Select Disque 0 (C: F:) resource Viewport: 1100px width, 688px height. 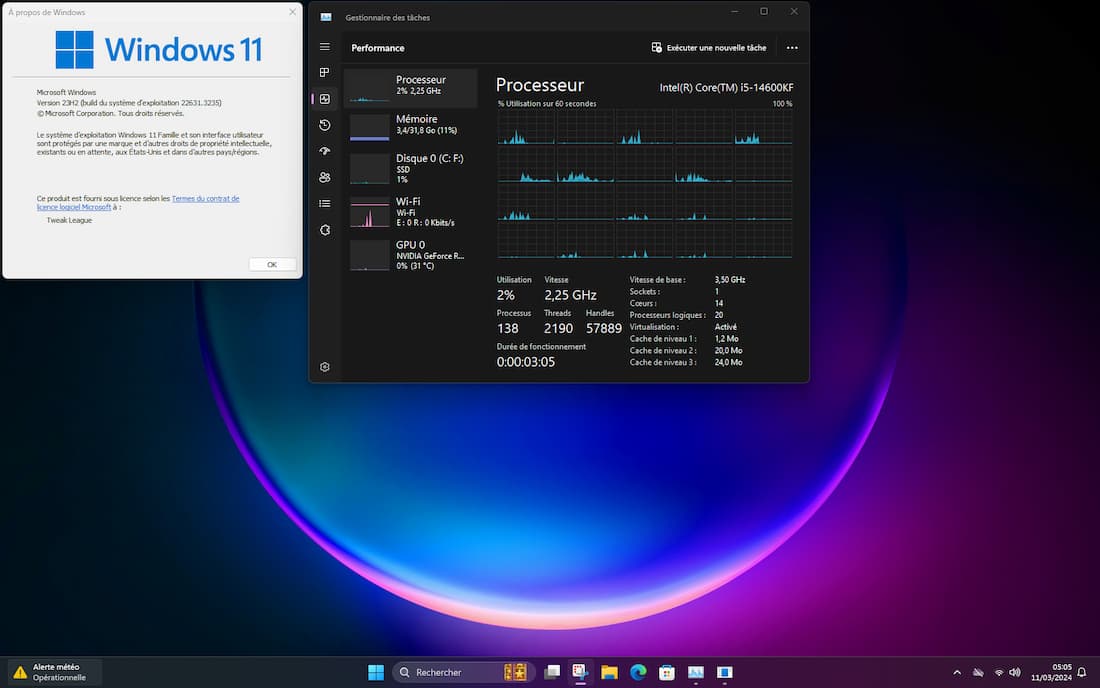pyautogui.click(x=411, y=168)
